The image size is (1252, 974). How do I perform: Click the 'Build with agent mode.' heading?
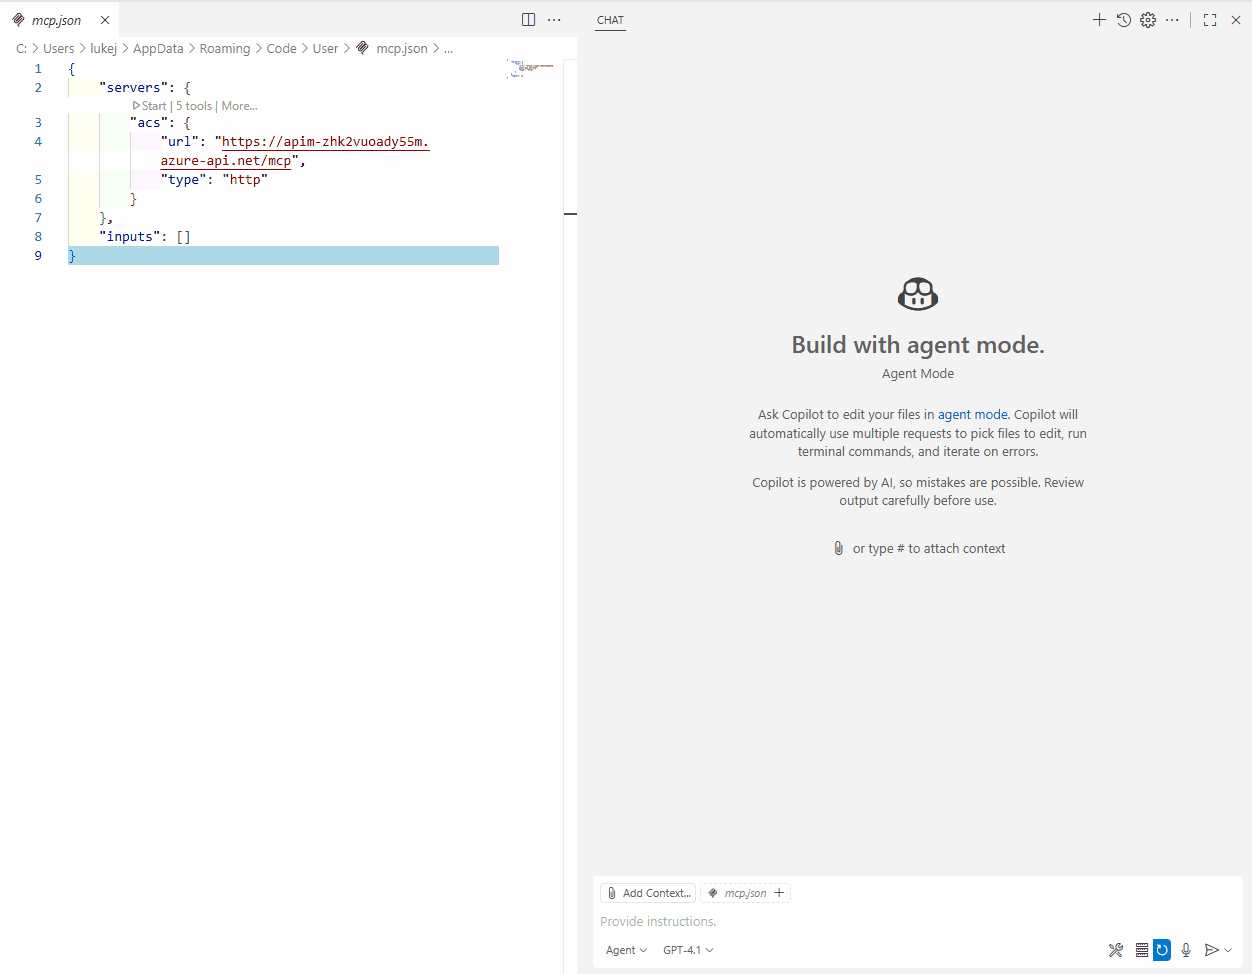[918, 345]
